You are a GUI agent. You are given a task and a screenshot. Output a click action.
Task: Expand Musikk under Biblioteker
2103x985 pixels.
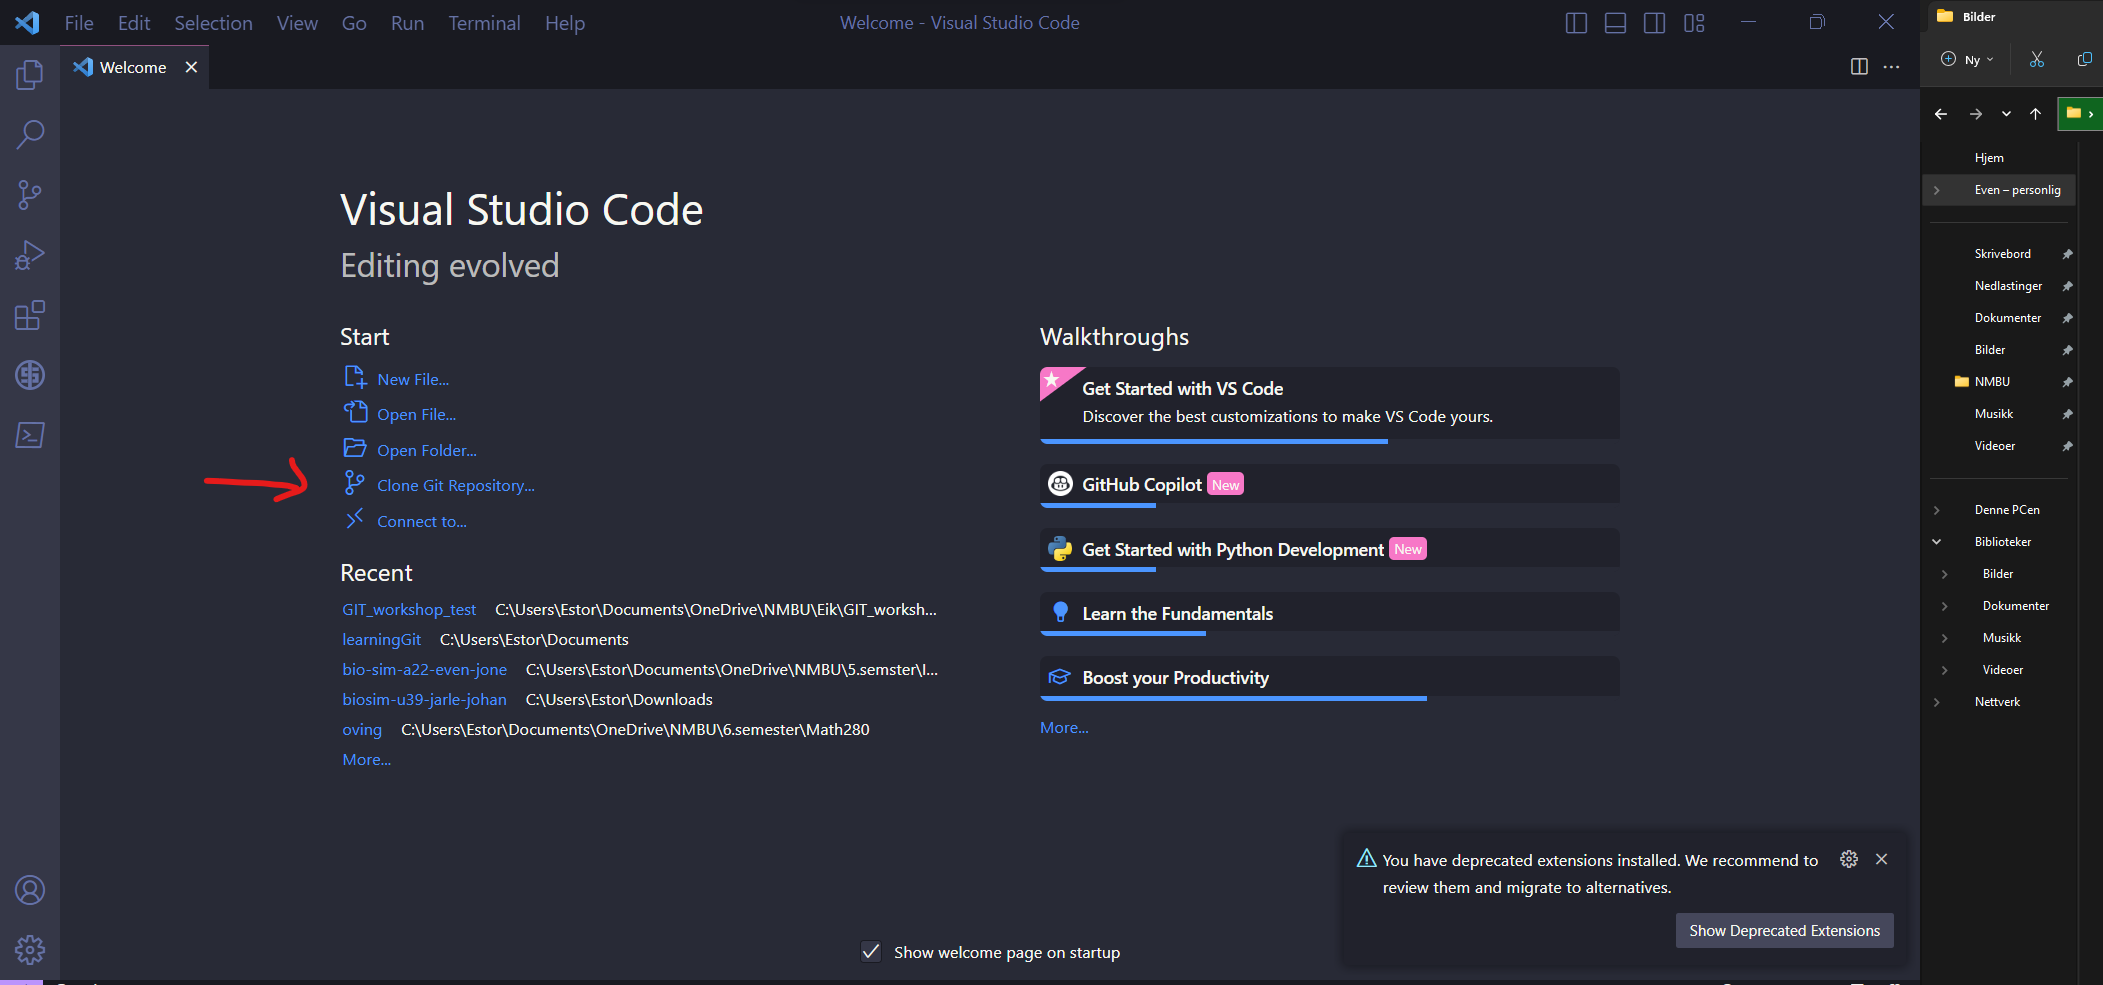point(1945,638)
